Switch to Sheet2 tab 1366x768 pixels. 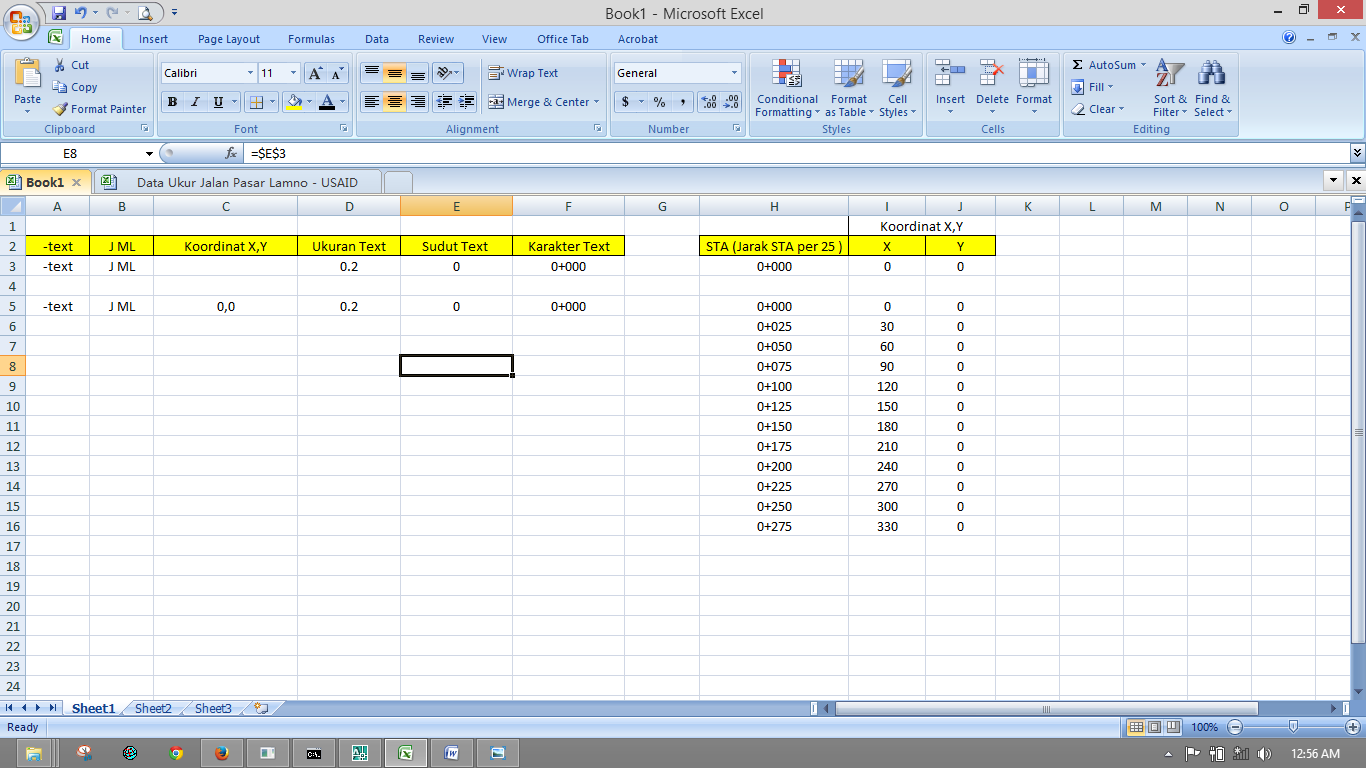click(x=153, y=708)
